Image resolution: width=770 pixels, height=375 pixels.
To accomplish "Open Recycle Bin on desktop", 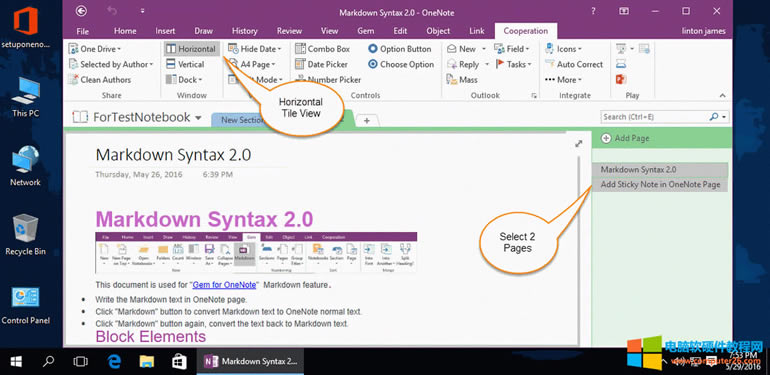I will pyautogui.click(x=26, y=235).
